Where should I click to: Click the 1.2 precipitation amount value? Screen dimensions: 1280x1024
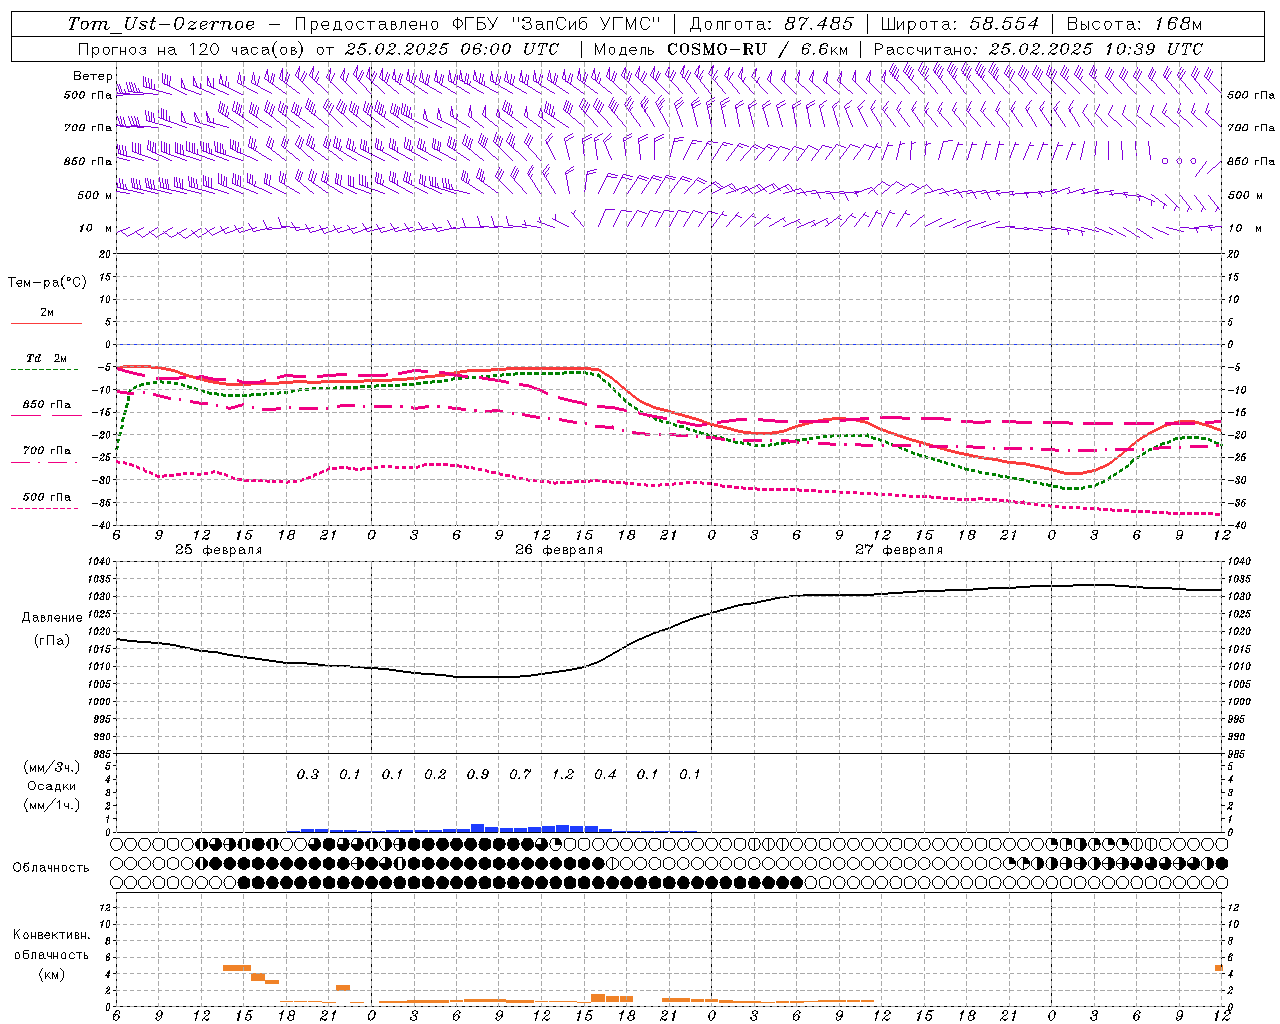click(563, 774)
